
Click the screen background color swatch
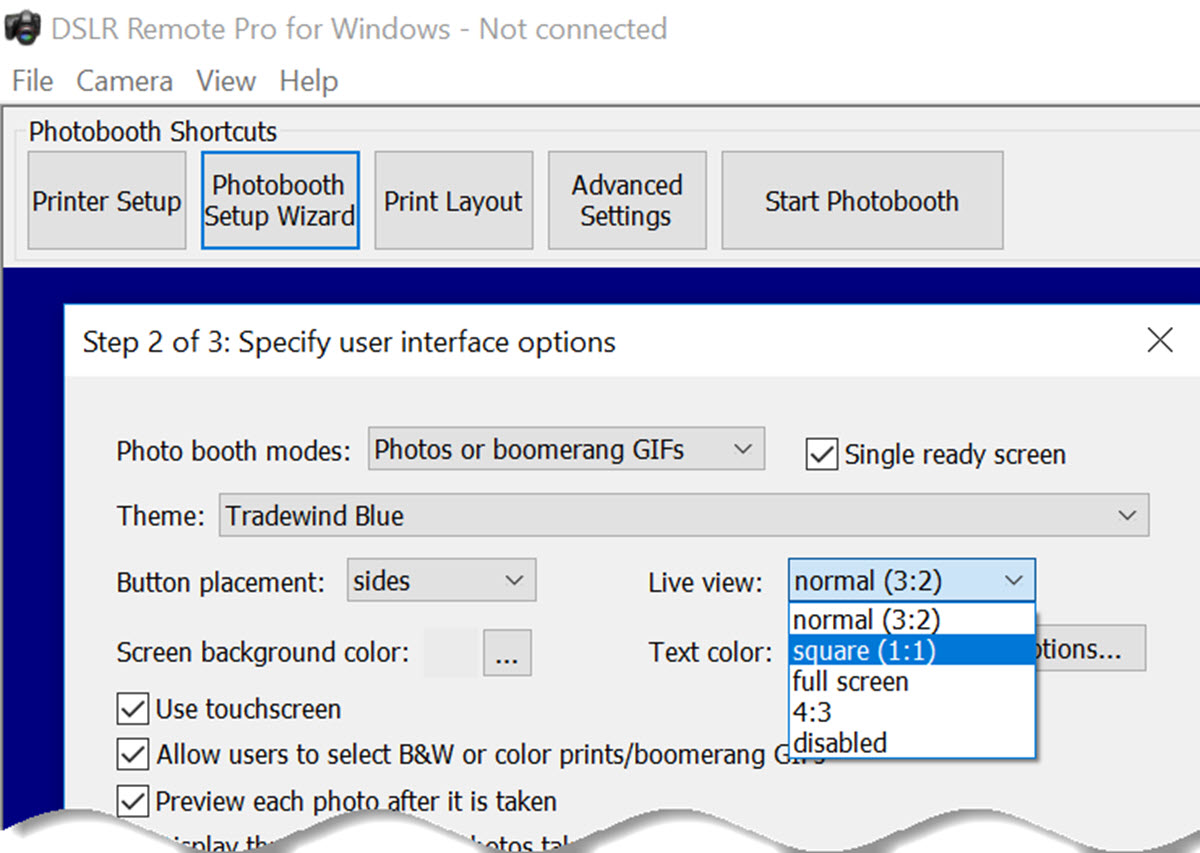(452, 653)
